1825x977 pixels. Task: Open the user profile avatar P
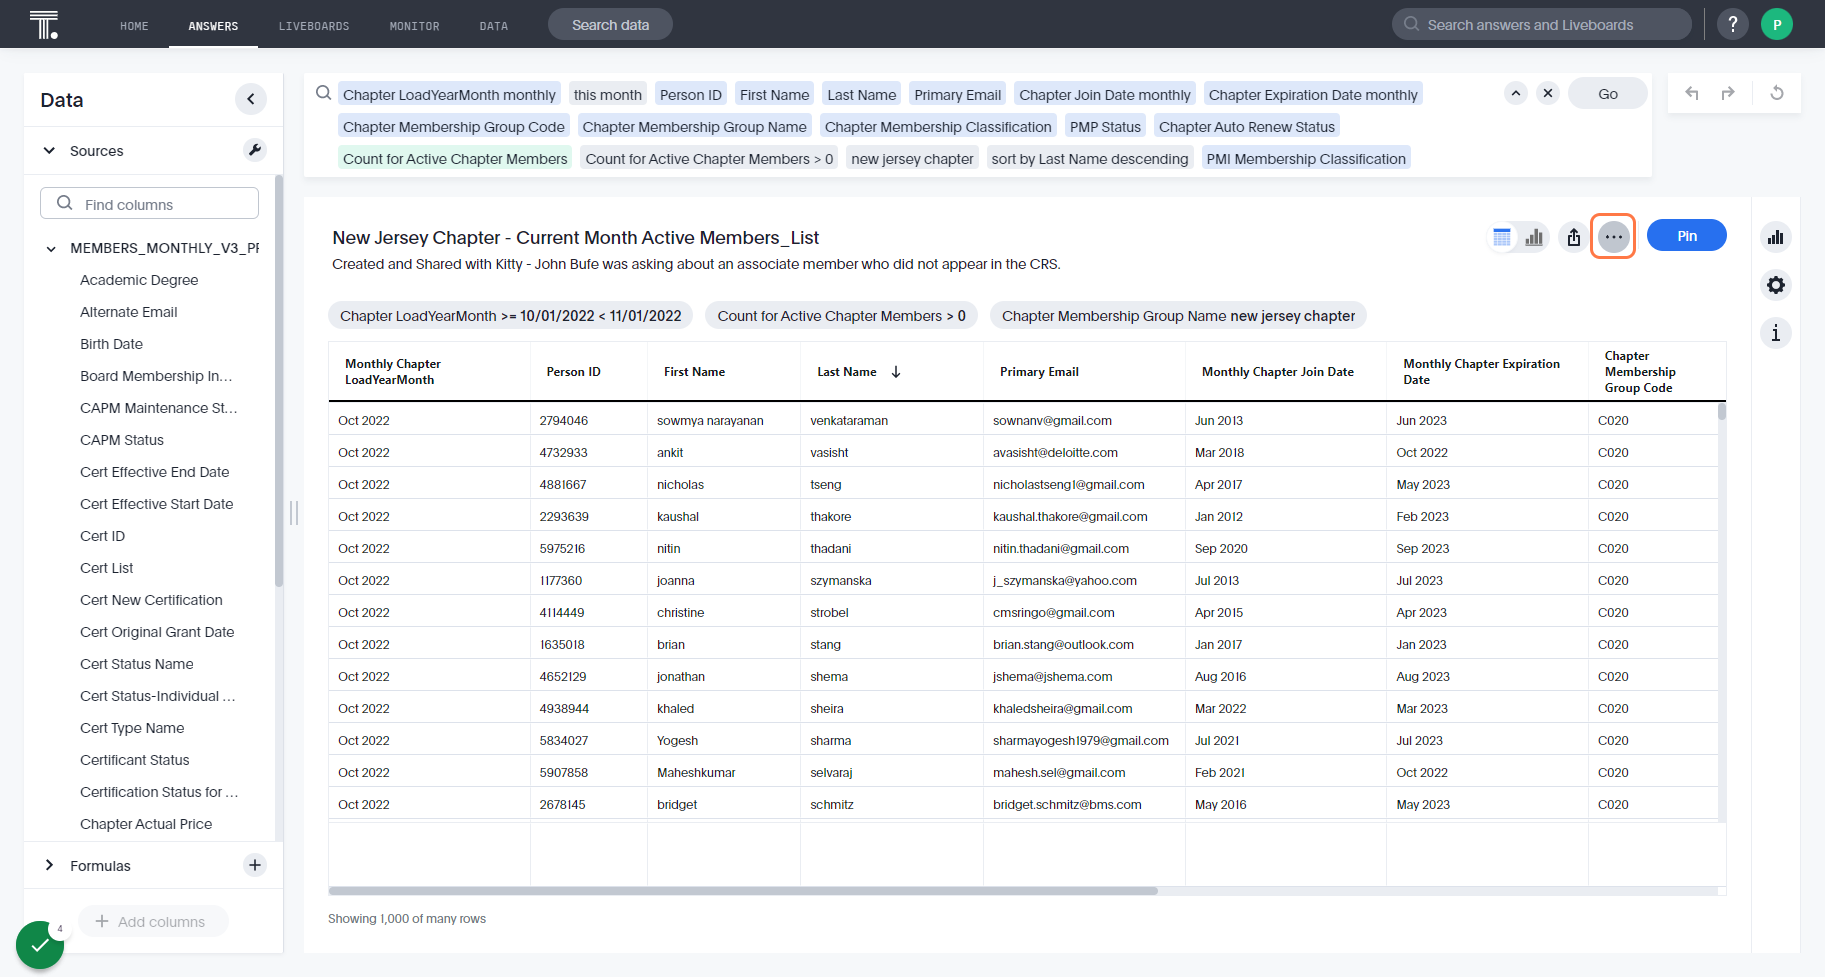pyautogui.click(x=1777, y=24)
